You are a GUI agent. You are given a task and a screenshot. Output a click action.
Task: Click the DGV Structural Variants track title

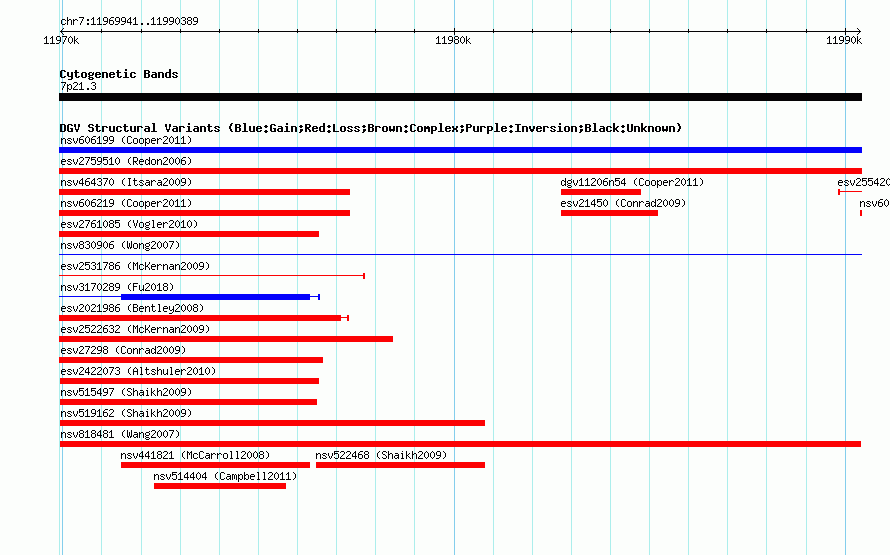pos(371,128)
